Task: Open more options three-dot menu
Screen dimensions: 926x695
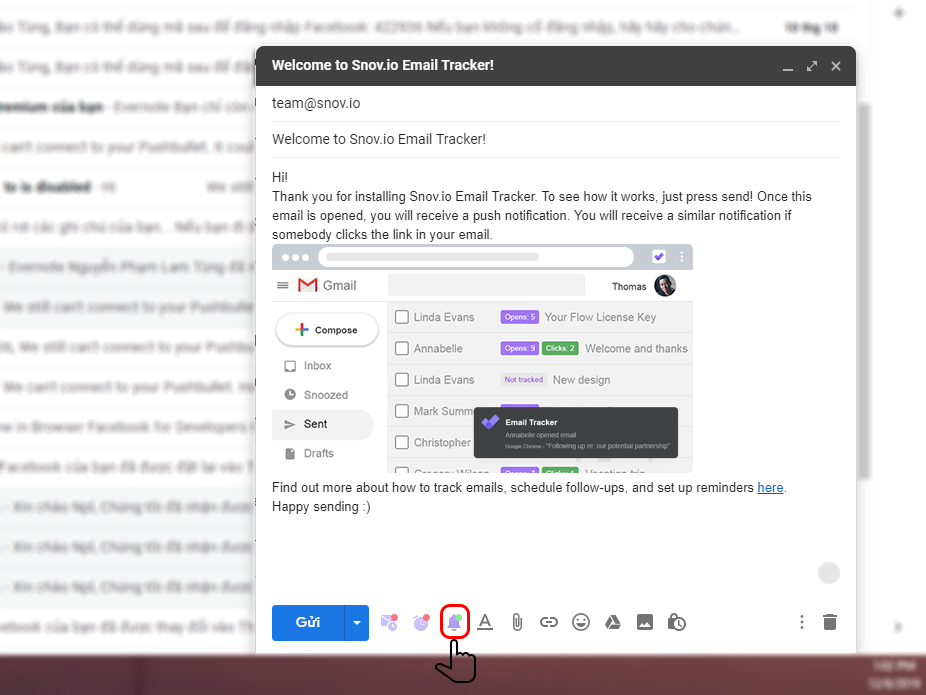Action: 801,622
